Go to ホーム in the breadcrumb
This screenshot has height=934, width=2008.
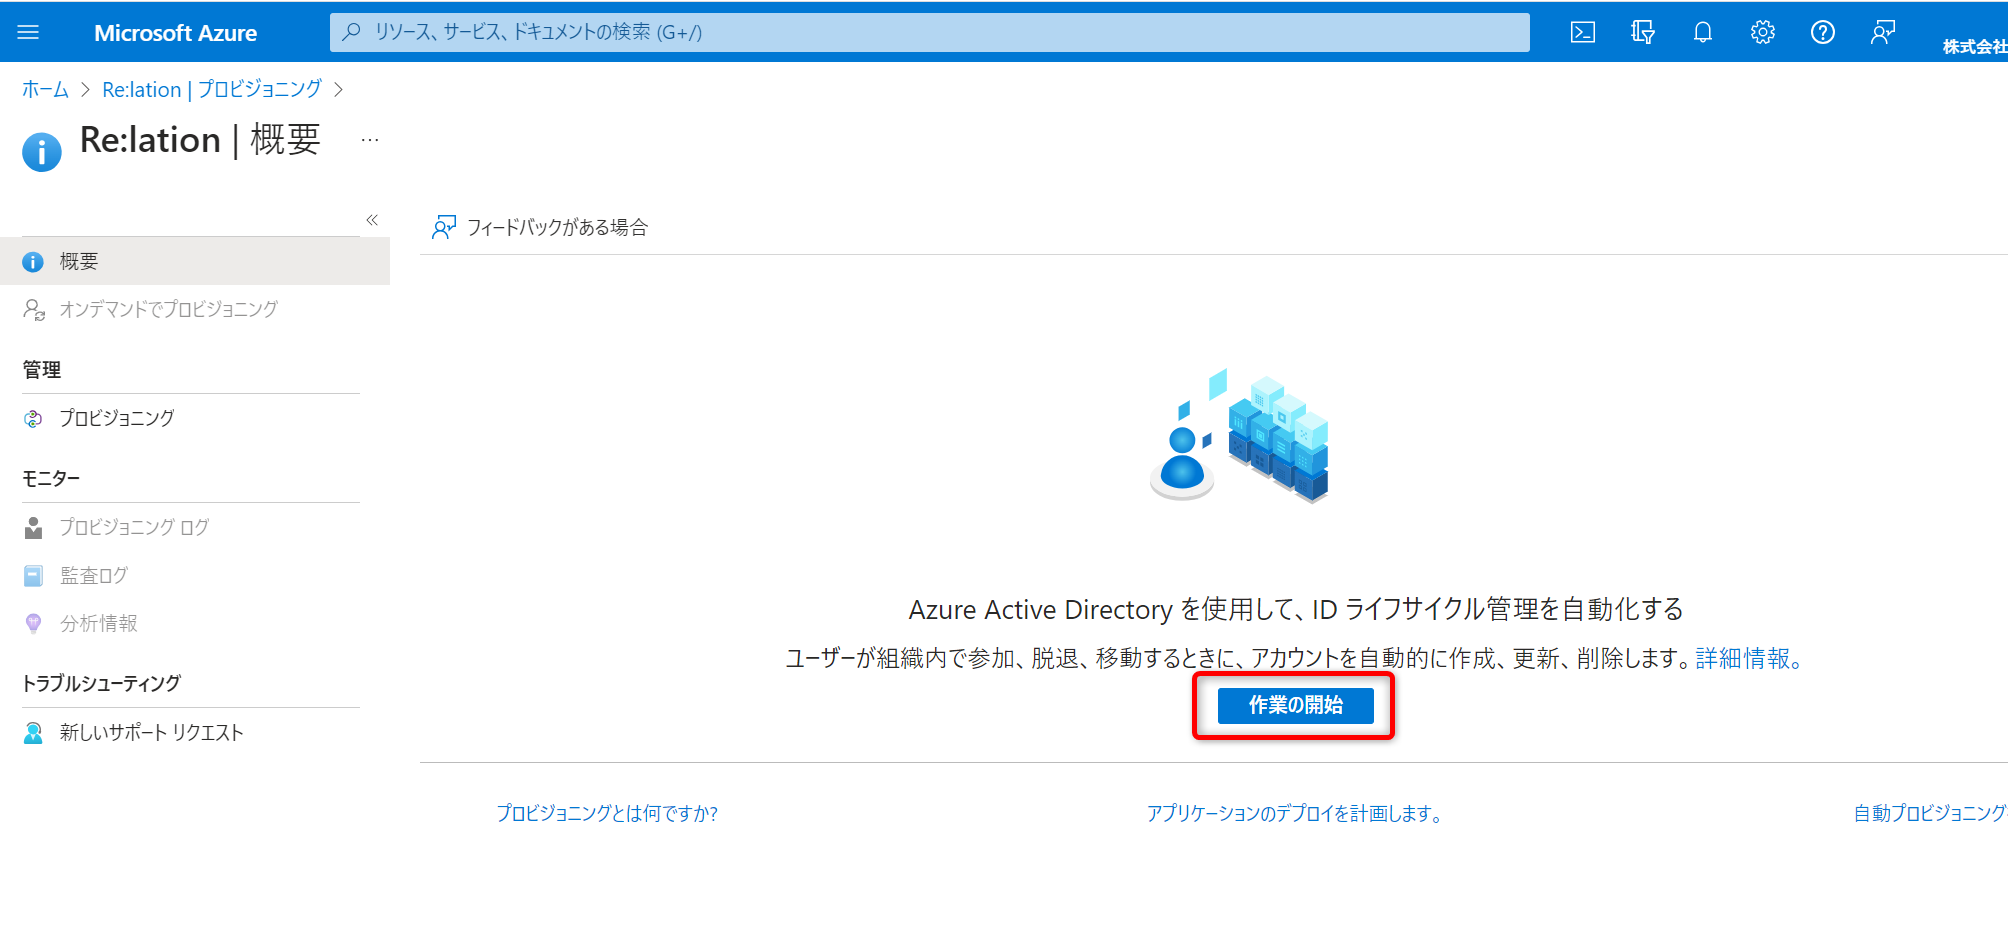tap(45, 90)
